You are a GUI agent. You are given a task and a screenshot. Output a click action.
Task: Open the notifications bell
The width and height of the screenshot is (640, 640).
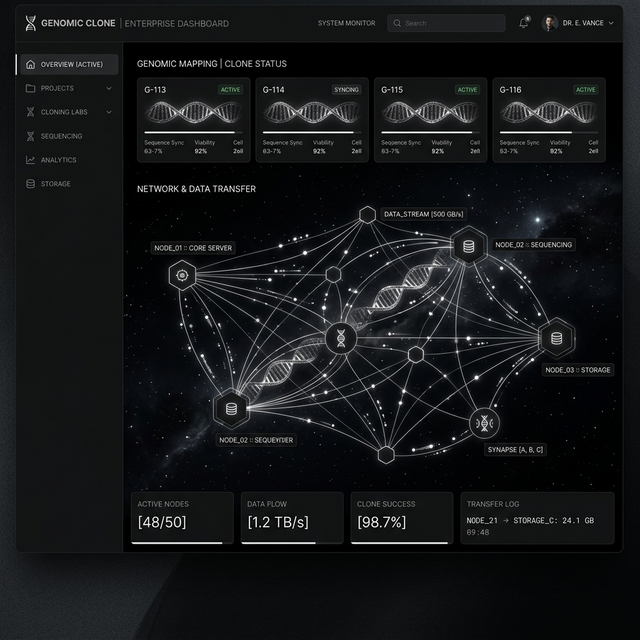pyautogui.click(x=524, y=23)
